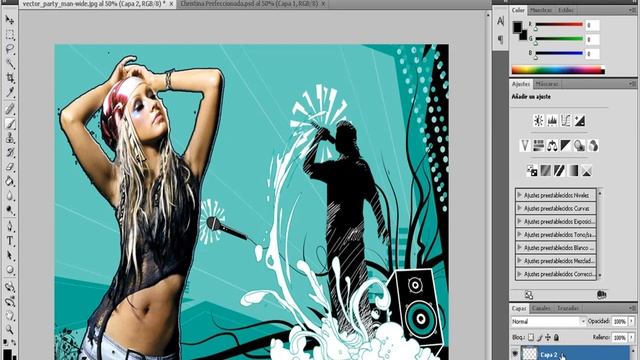The height and width of the screenshot is (360, 640).
Task: Hide the Capa 2 layer
Action: (515, 353)
